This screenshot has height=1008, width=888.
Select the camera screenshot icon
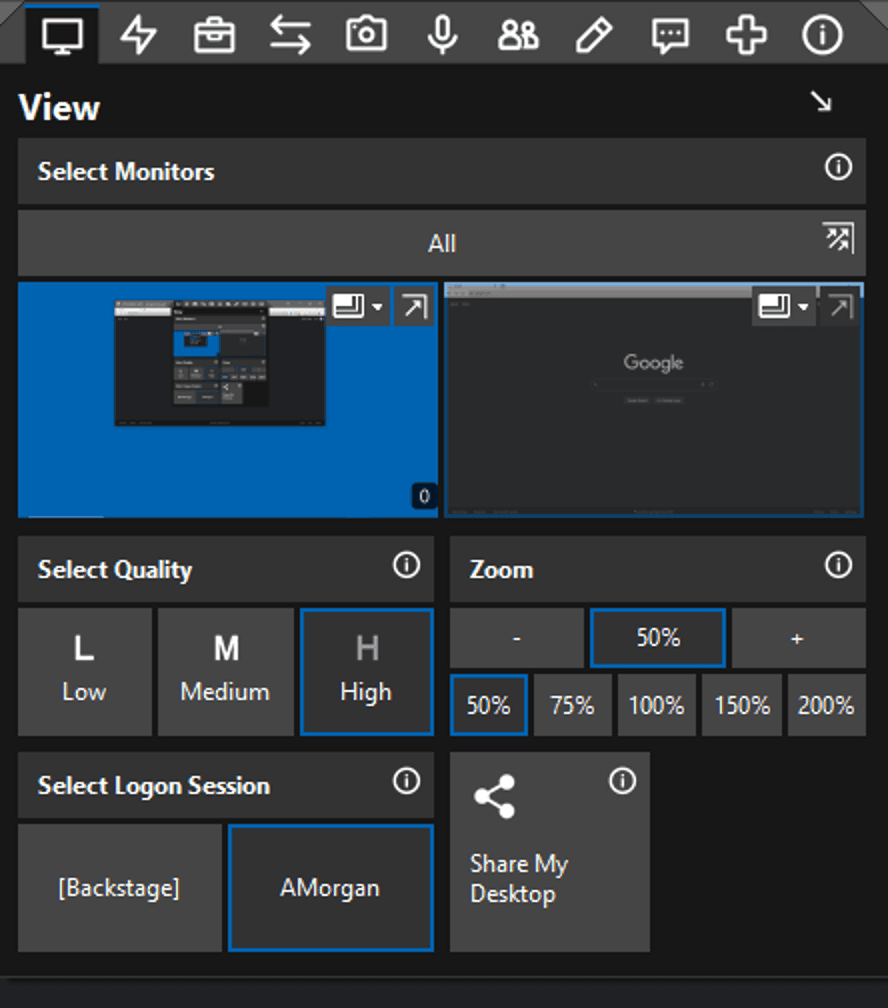pyautogui.click(x=367, y=35)
